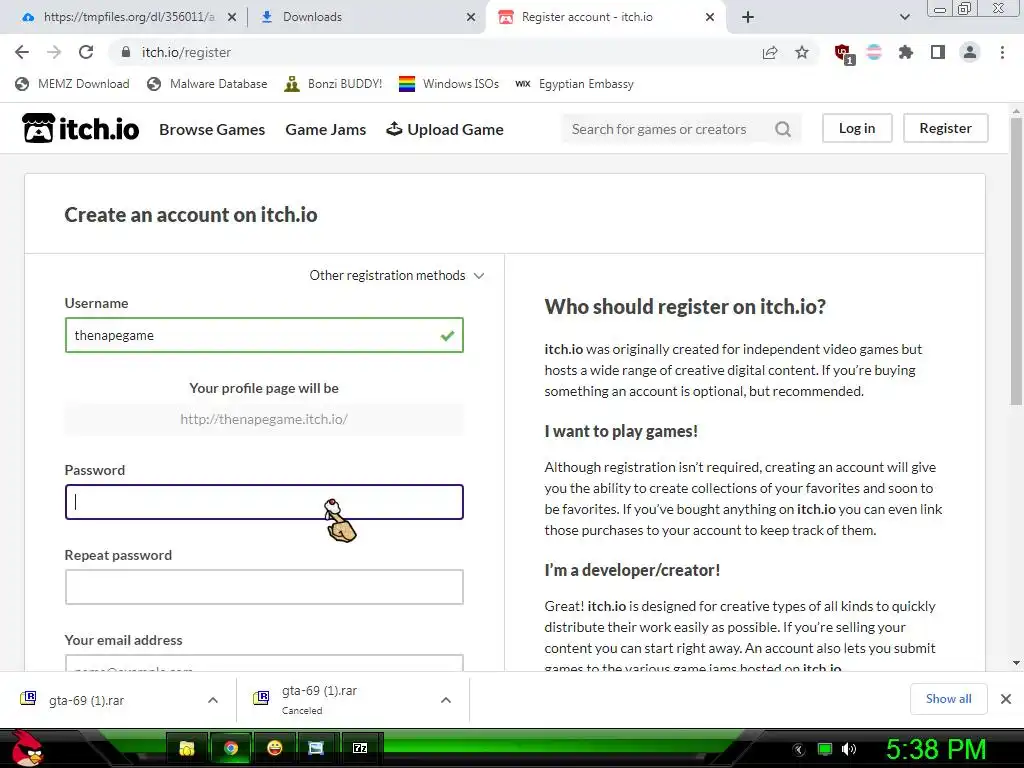Click the Log in button
The width and height of the screenshot is (1024, 768).
[857, 128]
